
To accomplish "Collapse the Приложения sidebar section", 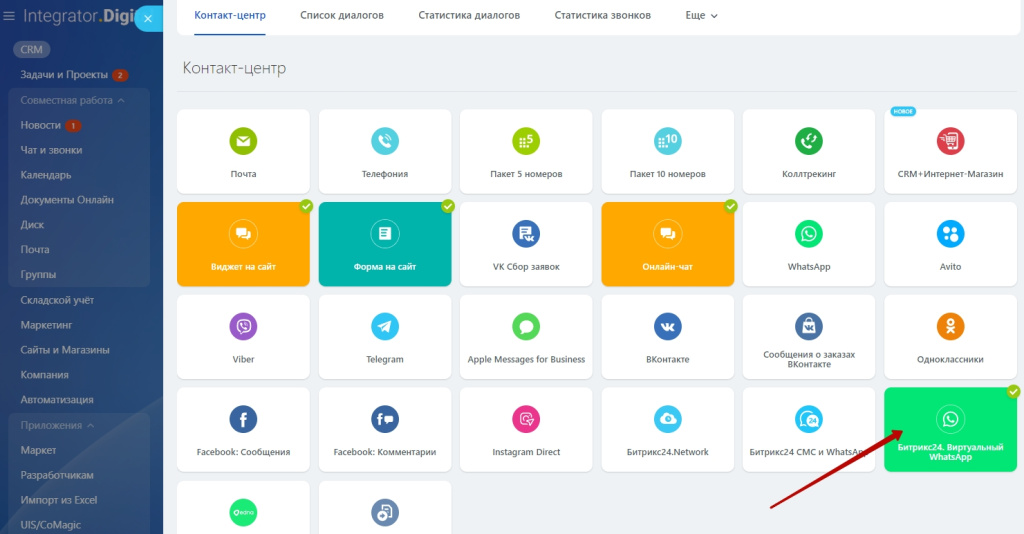I will click(91, 425).
